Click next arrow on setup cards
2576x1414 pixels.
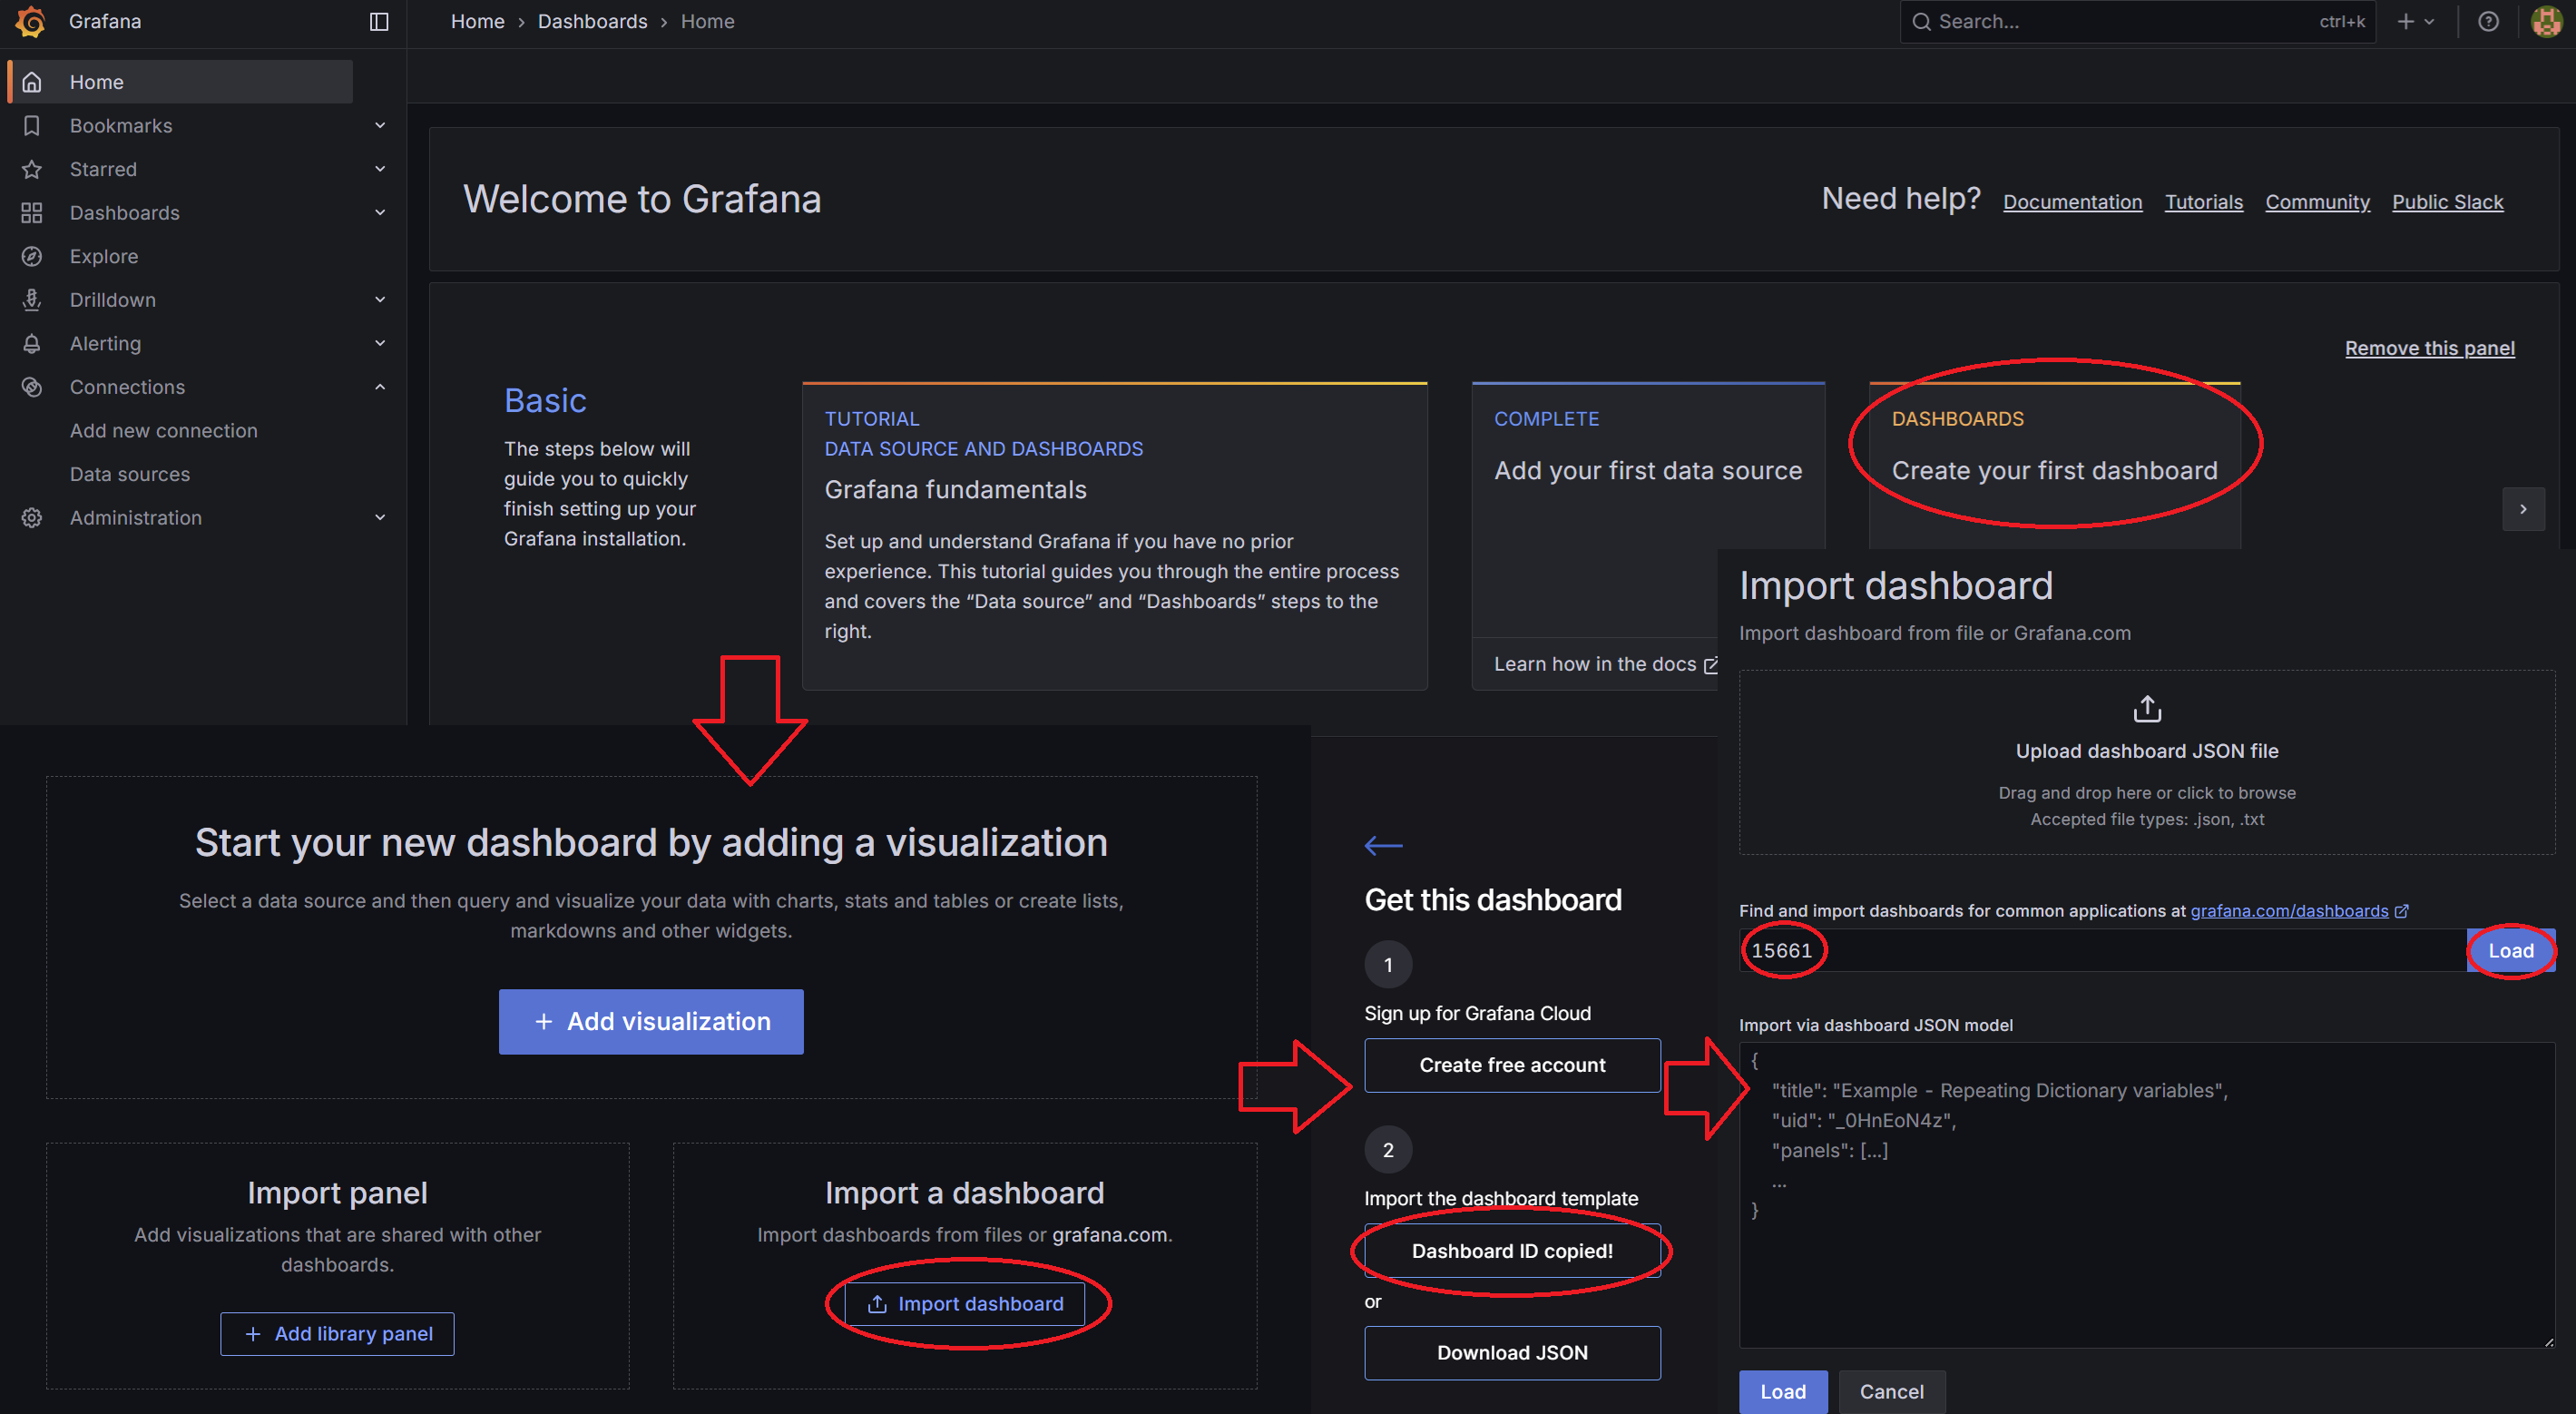coord(2522,509)
